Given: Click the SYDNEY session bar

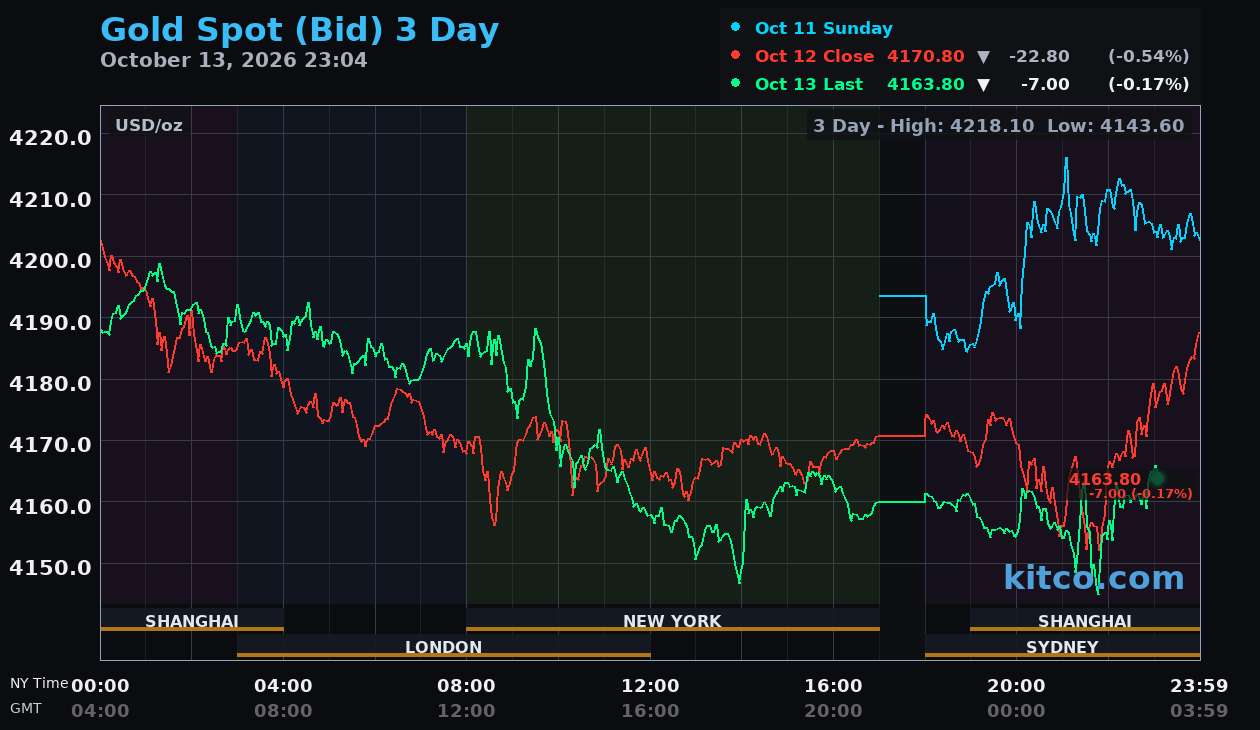Looking at the screenshot, I should click(x=1062, y=647).
